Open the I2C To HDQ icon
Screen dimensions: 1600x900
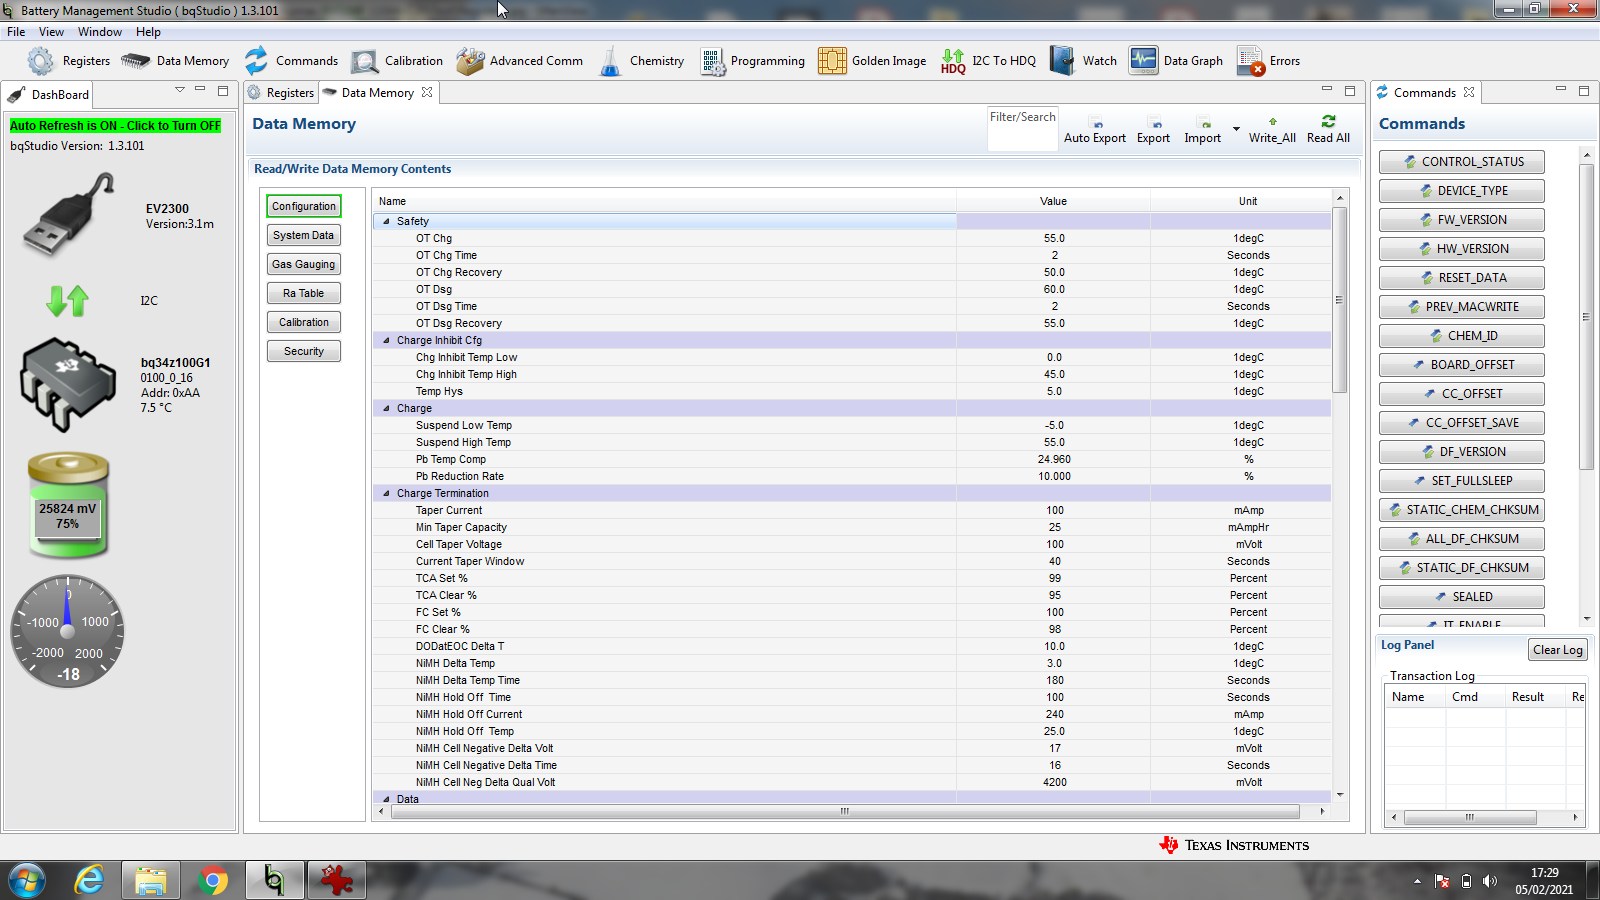[x=953, y=61]
